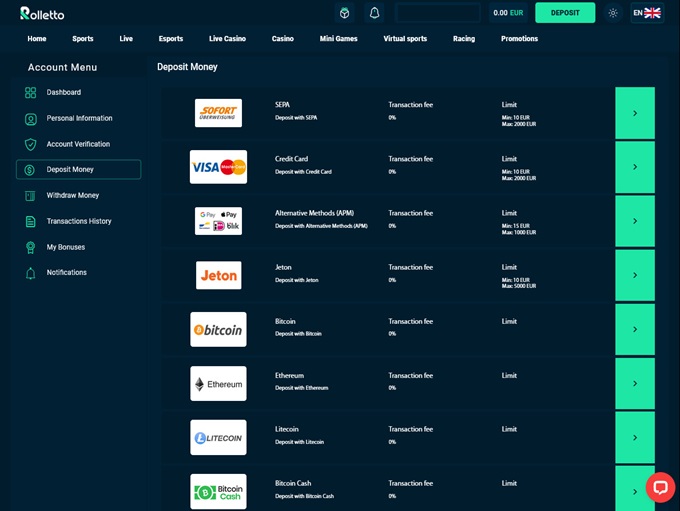Click the bonus cube icon in header

click(x=345, y=13)
